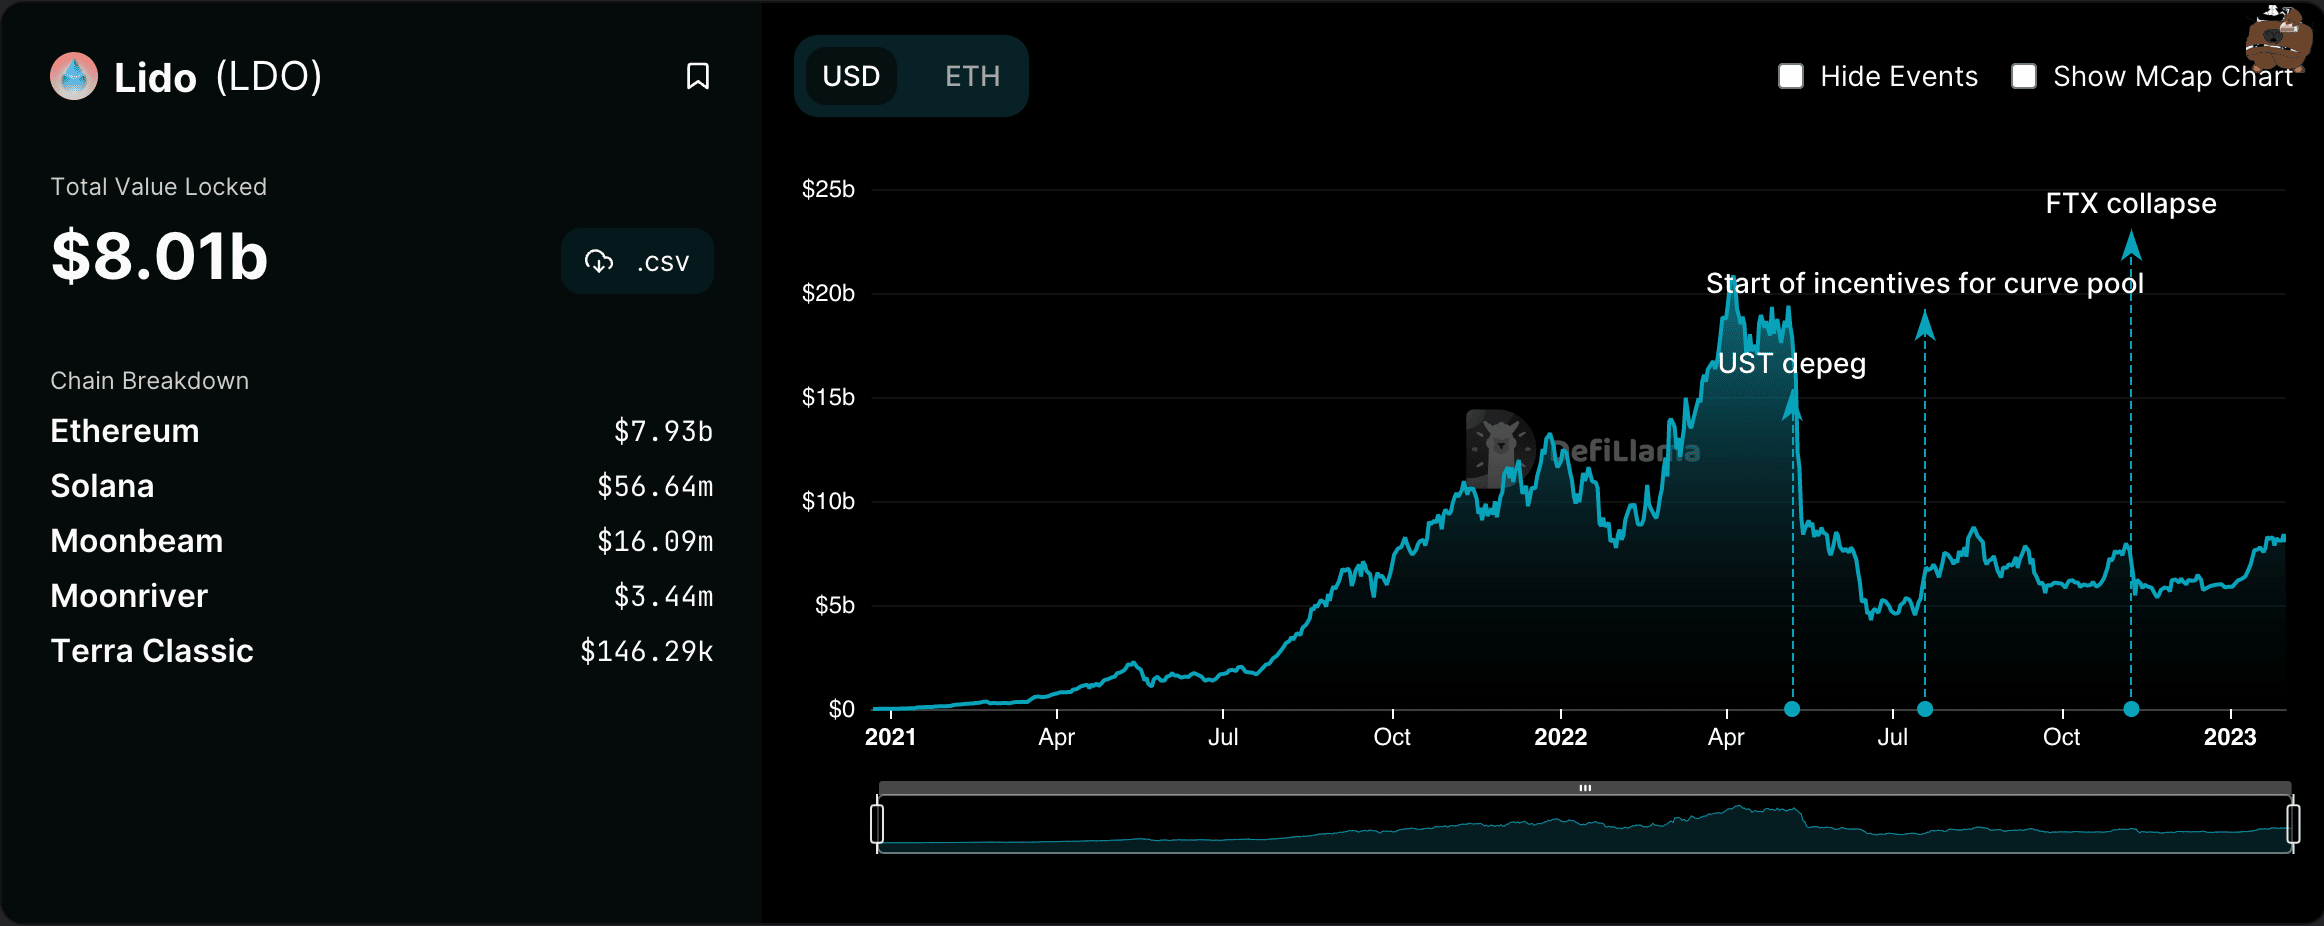This screenshot has width=2324, height=926.
Task: Click the $25b y-axis label
Action: point(828,189)
